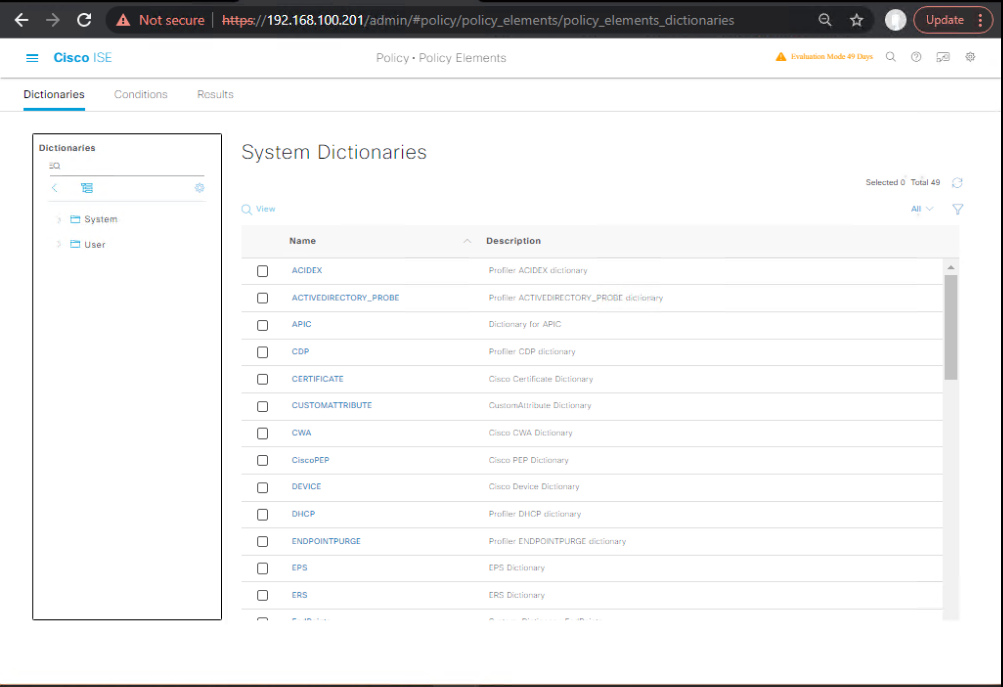Screen dimensions: 1003x687
Task: Open the browser zoom magnifier icon
Action: point(825,20)
